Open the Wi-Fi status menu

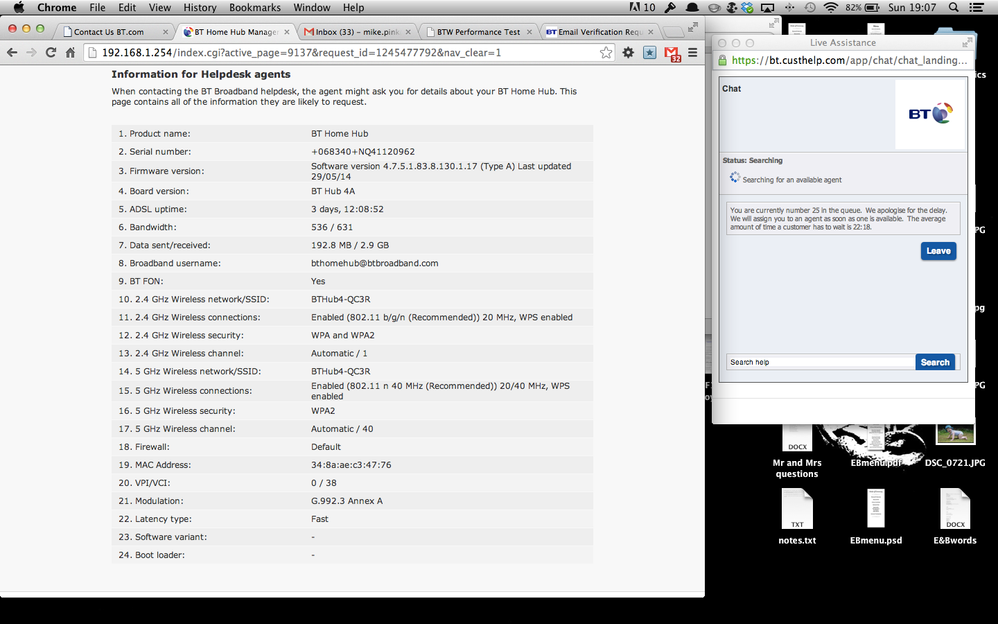(830, 7)
